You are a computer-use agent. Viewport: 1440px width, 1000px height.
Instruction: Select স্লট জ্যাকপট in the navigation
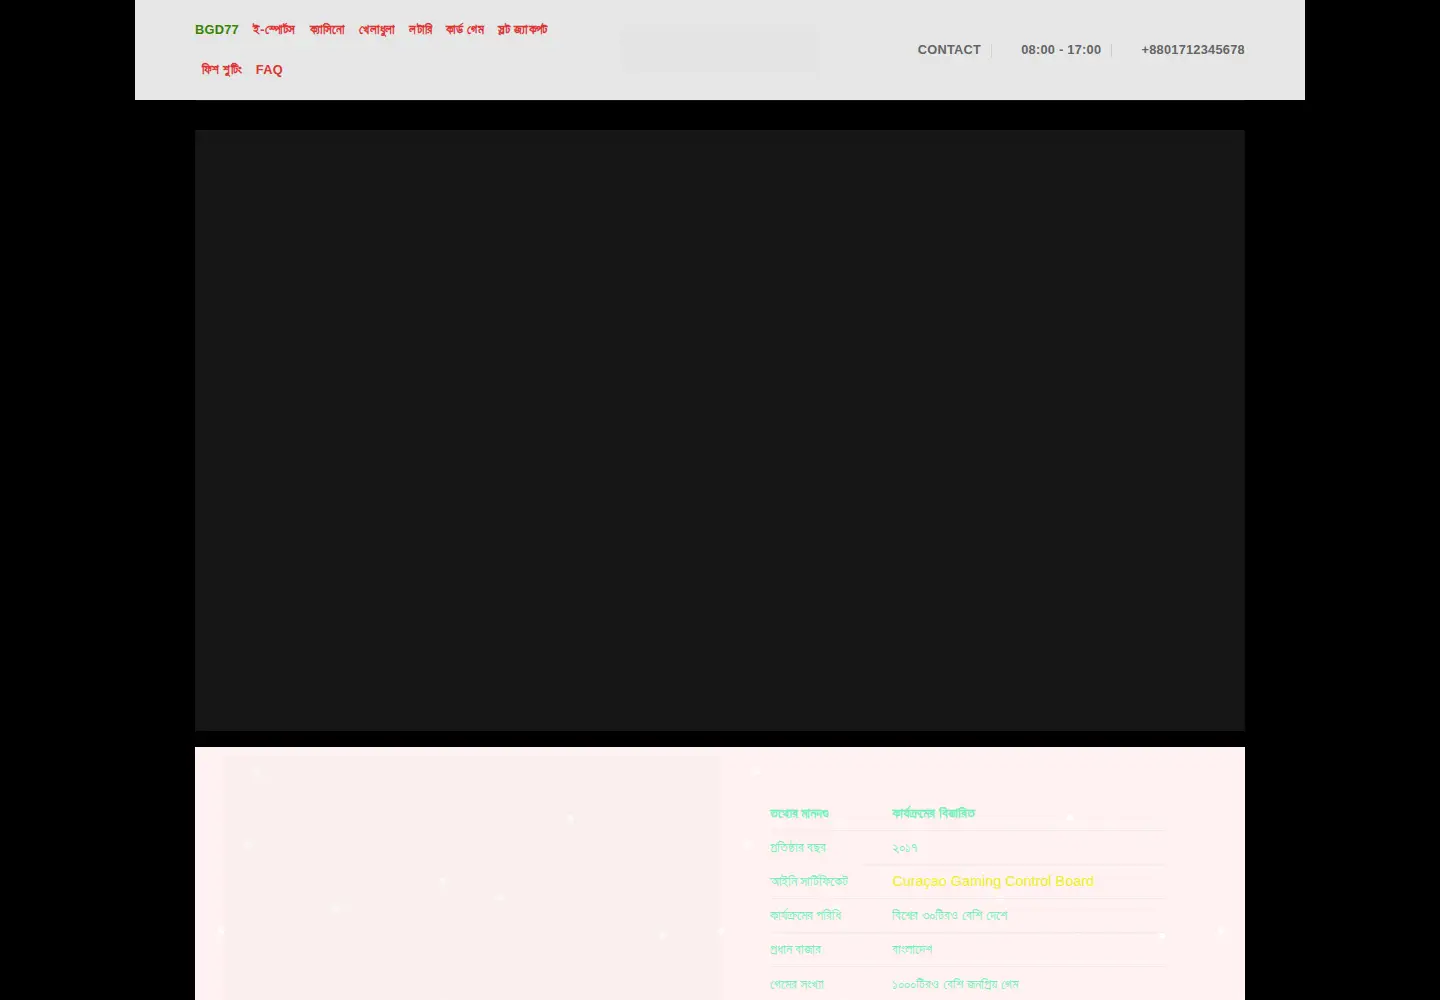pos(522,30)
